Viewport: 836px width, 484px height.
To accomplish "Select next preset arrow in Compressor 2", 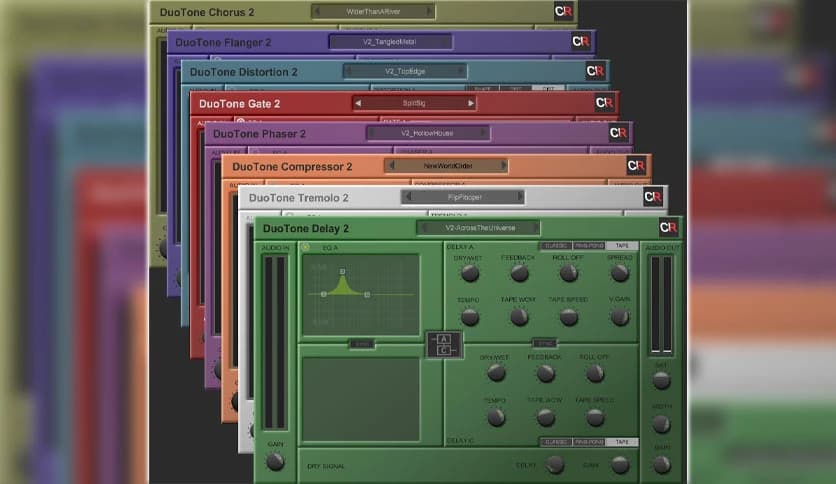I will [x=503, y=165].
